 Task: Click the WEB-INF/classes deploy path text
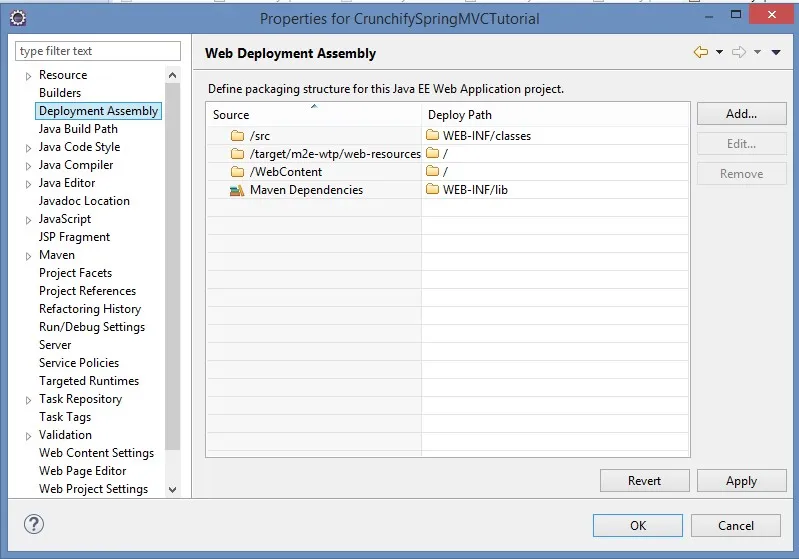point(487,136)
